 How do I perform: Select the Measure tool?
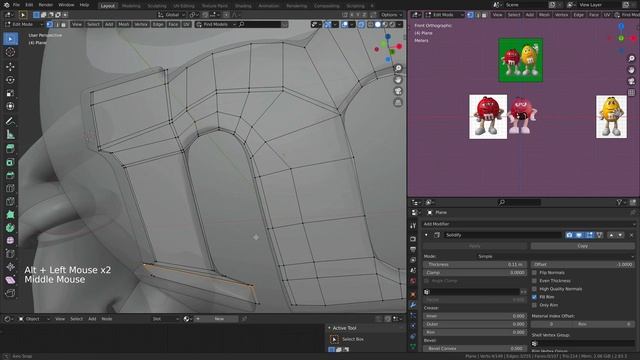coord(10,134)
